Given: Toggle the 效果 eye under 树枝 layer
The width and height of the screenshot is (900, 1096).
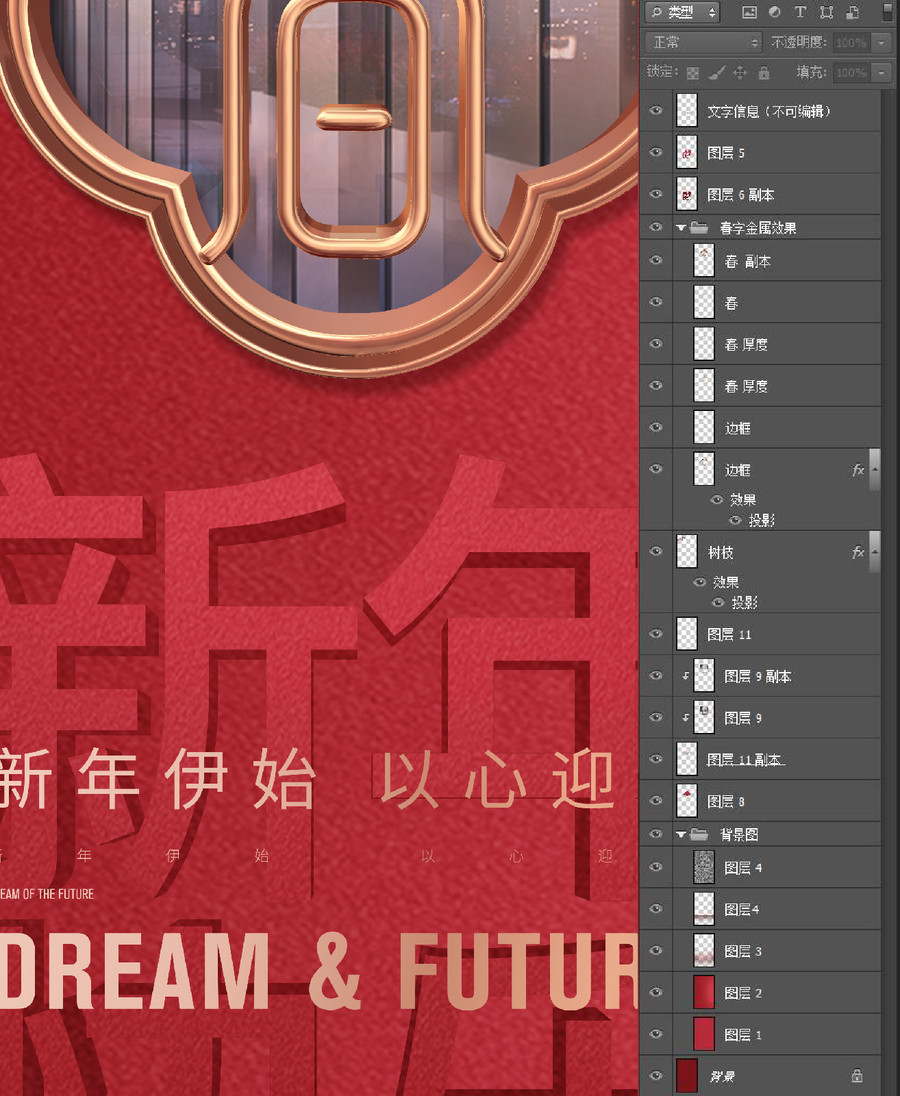Looking at the screenshot, I should (699, 582).
